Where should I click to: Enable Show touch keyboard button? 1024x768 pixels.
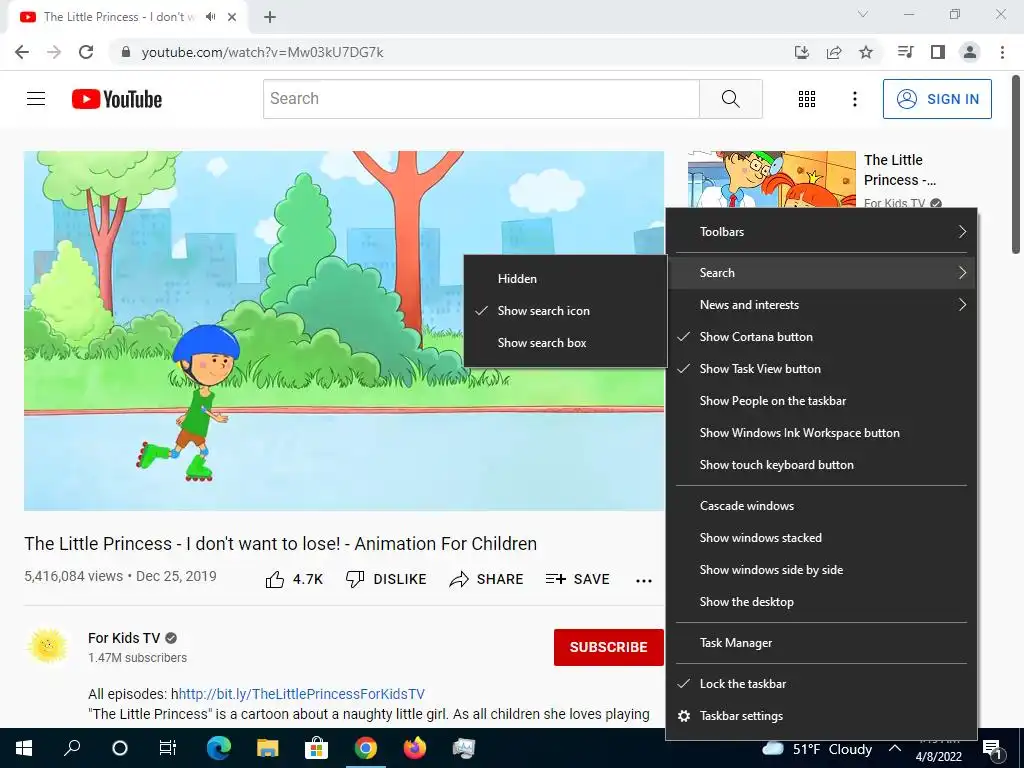pyautogui.click(x=821, y=465)
